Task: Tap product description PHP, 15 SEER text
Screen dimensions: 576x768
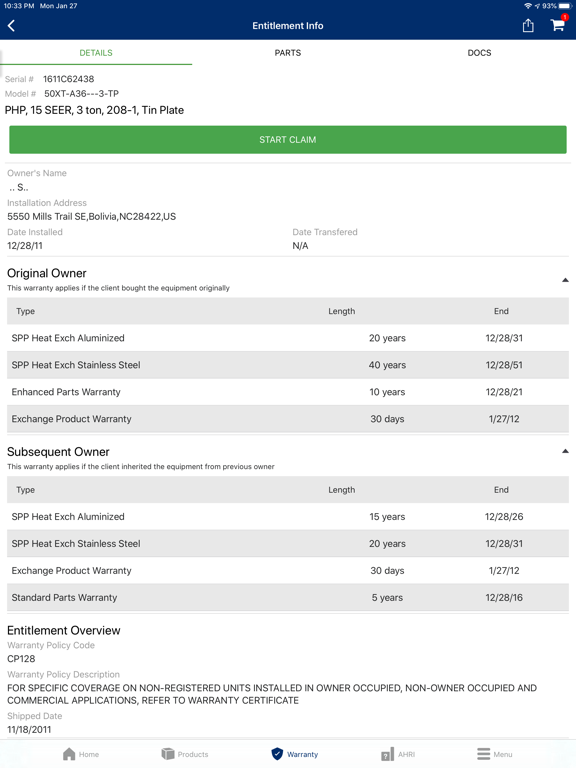Action: click(x=94, y=110)
